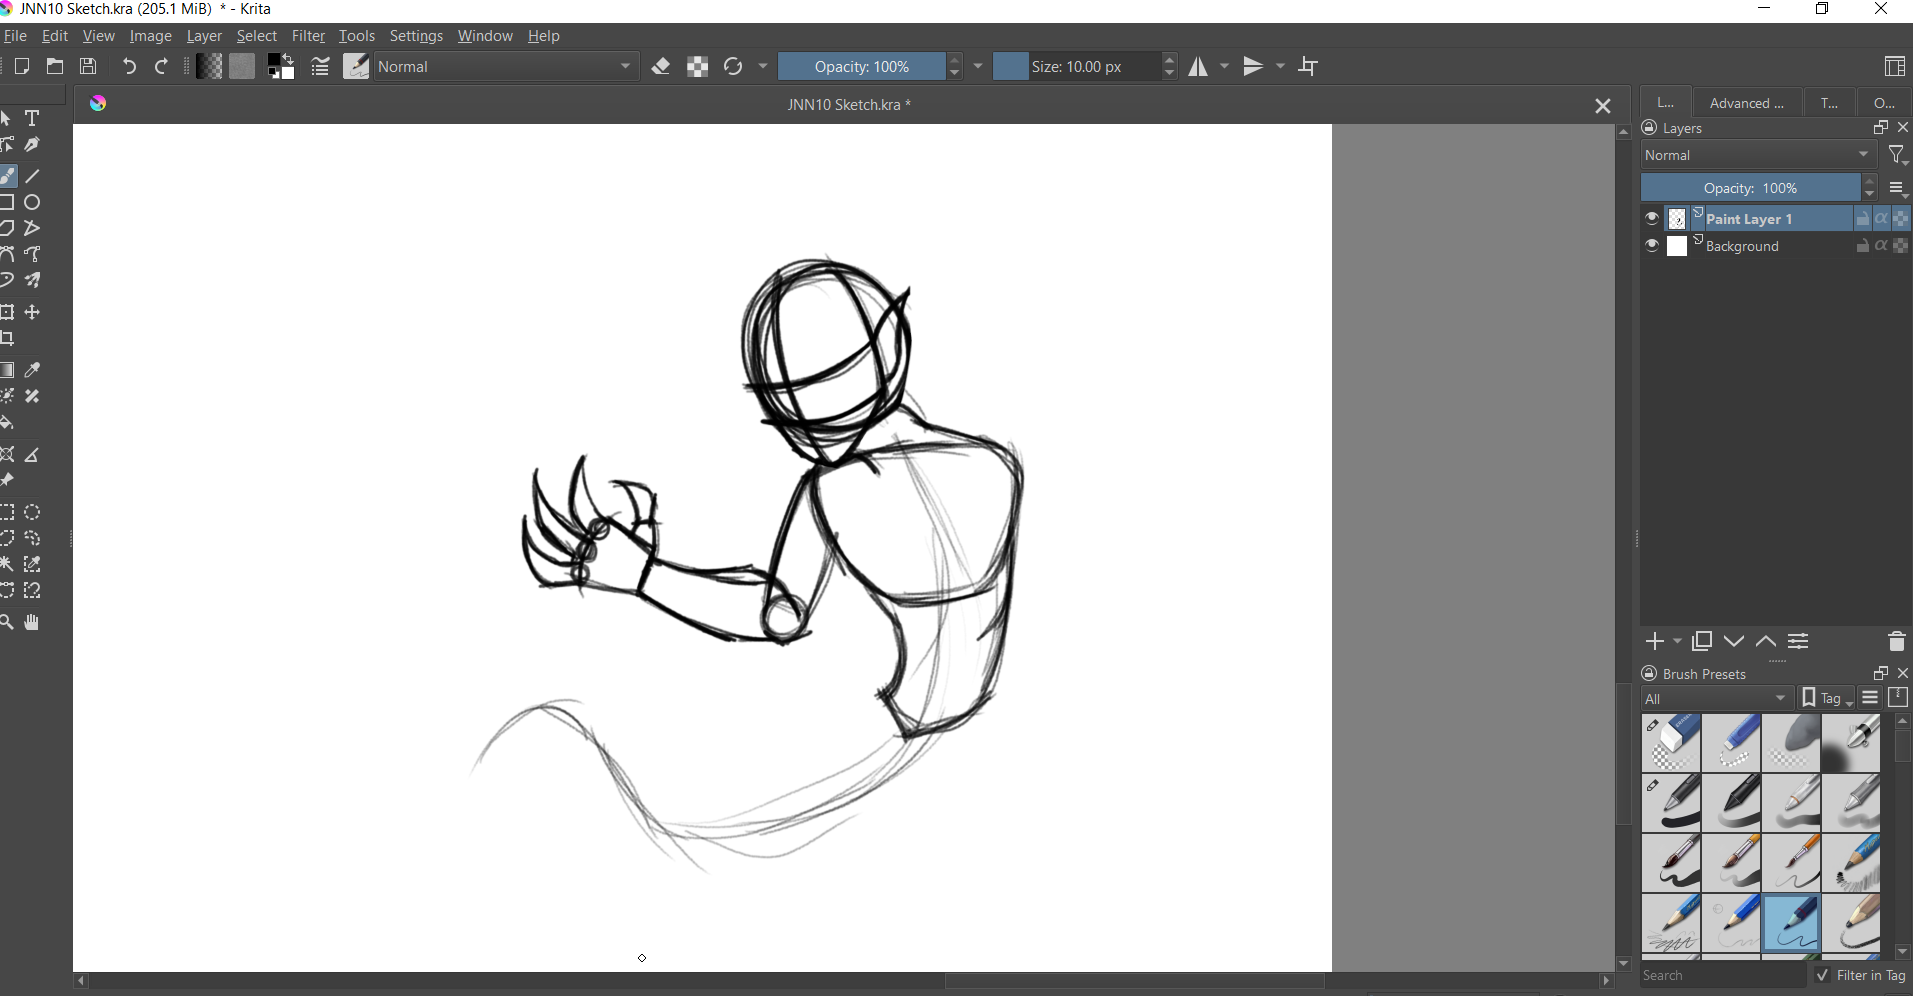
Task: Select the Elliptical Selection tool
Action: (x=32, y=512)
